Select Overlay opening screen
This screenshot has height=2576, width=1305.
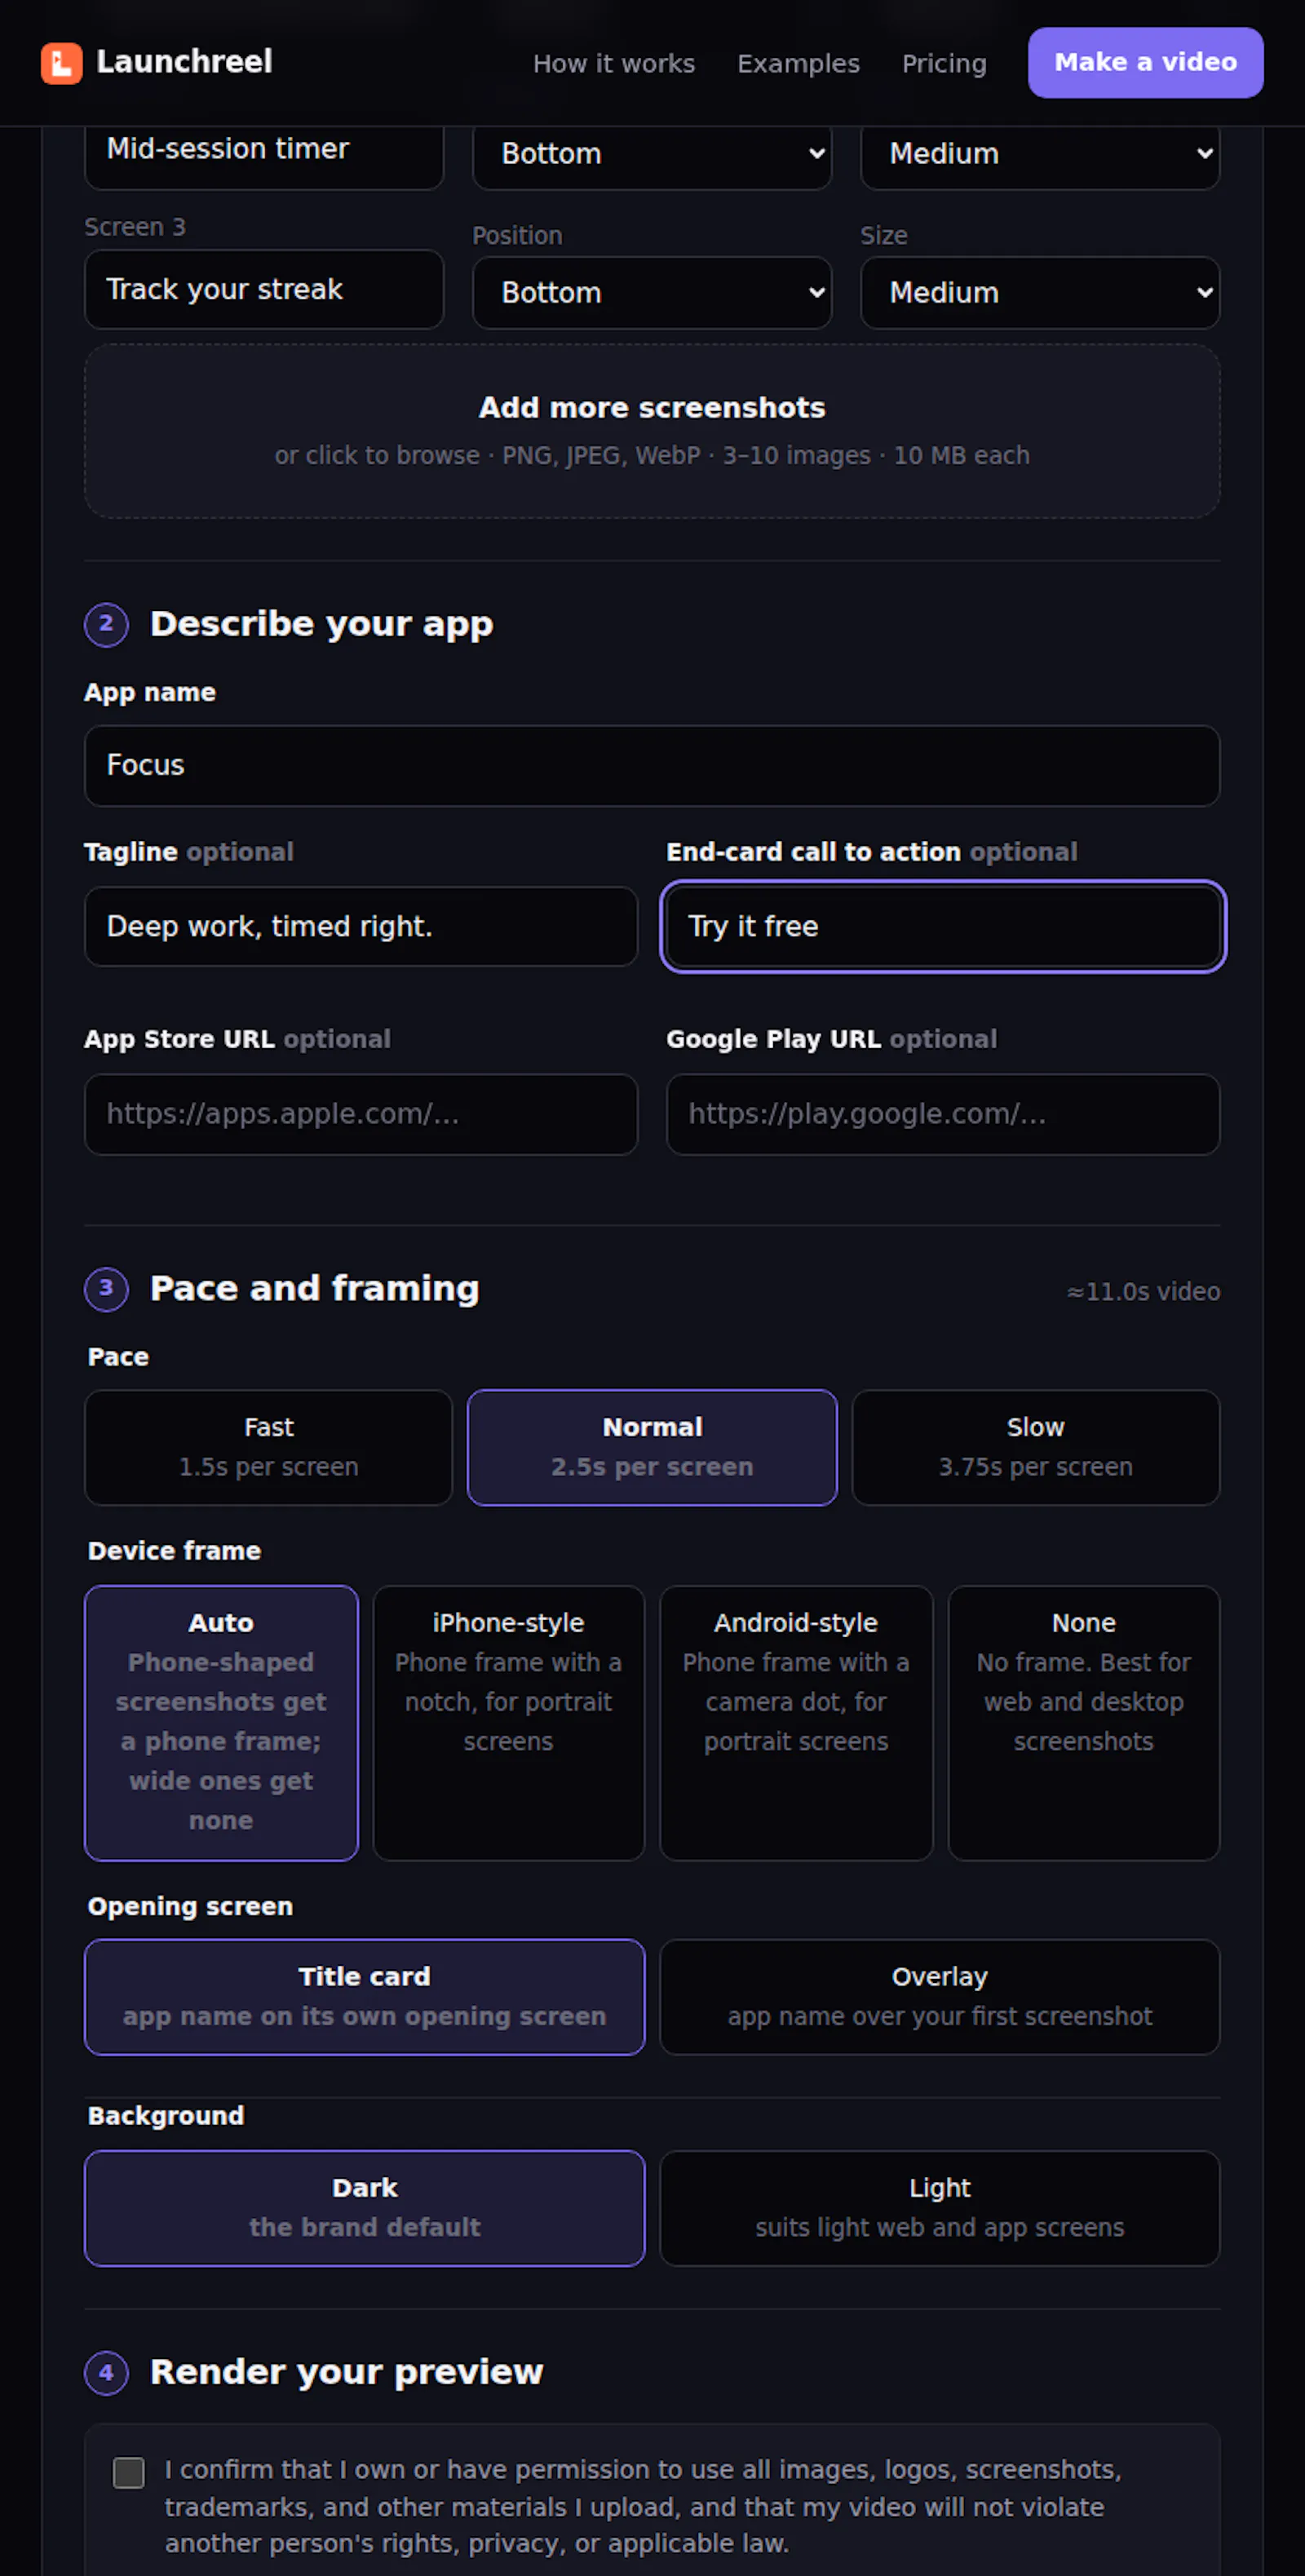pyautogui.click(x=940, y=1997)
